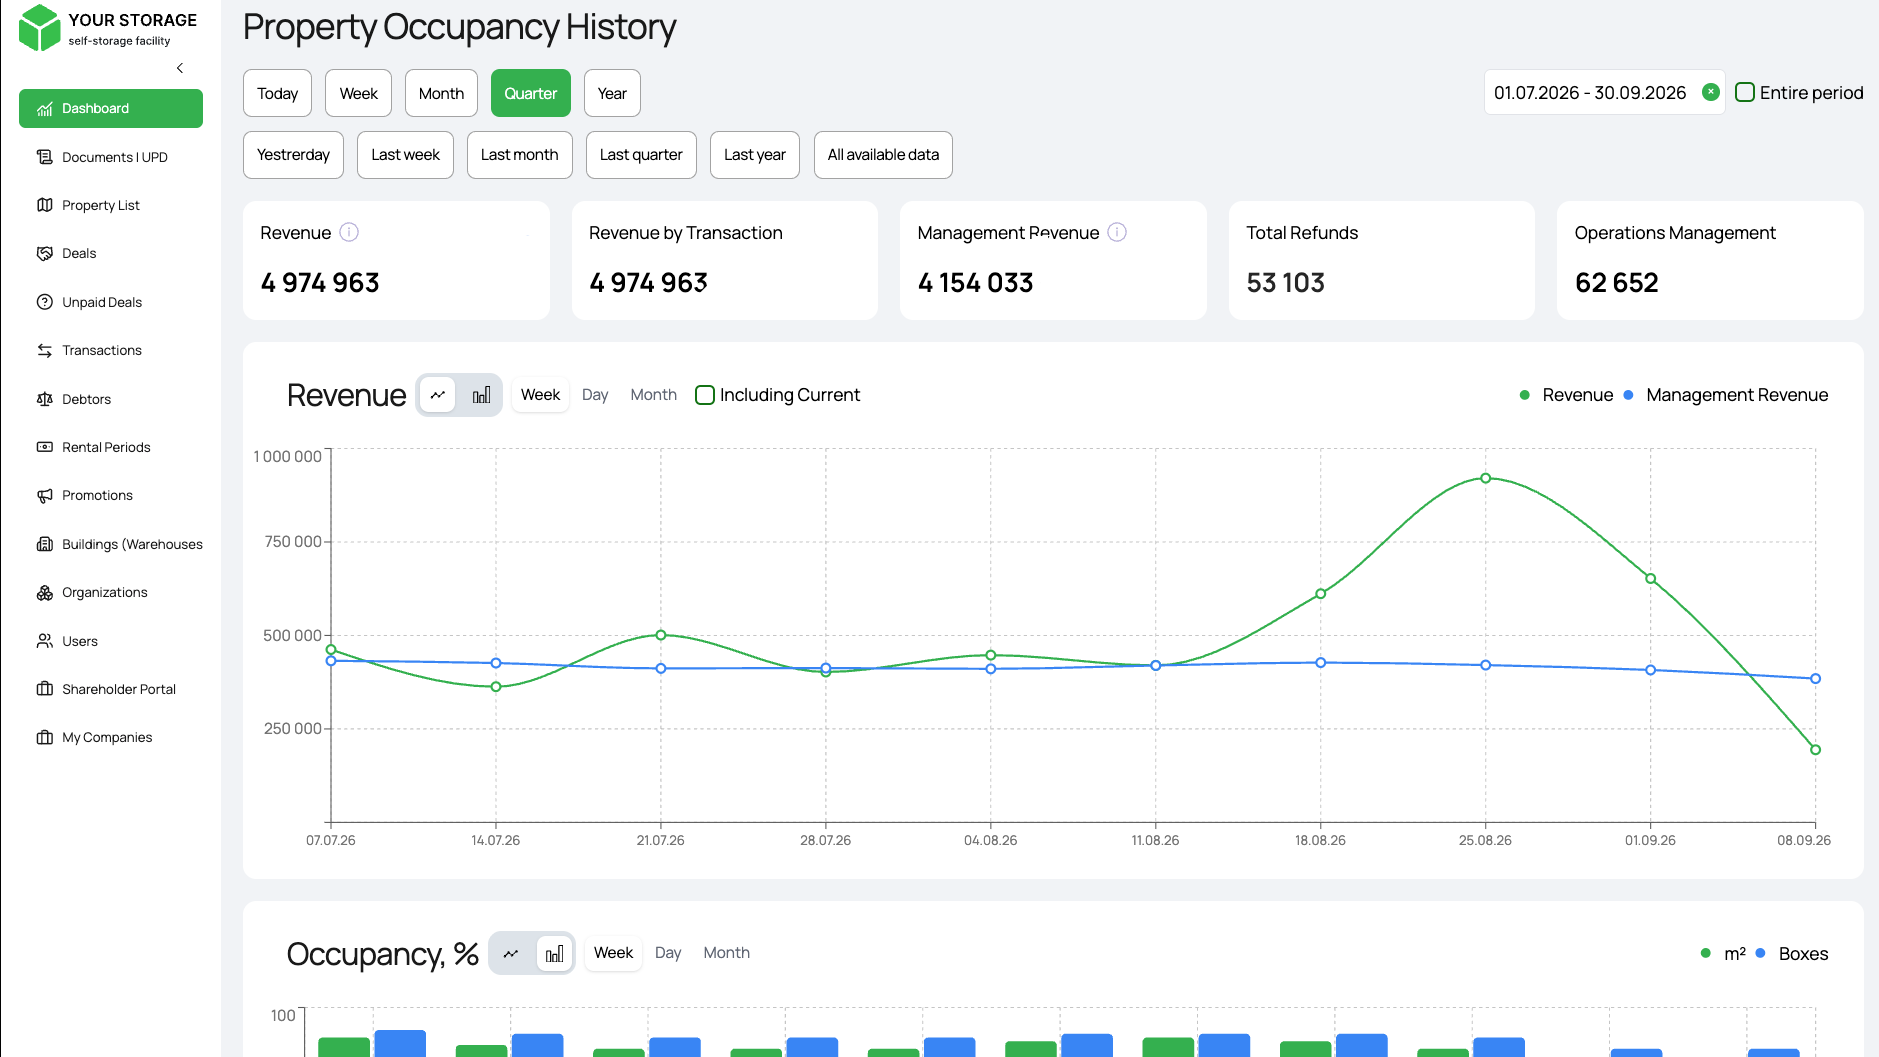The height and width of the screenshot is (1057, 1879).
Task: Click the Revenue info icon
Action: click(349, 232)
